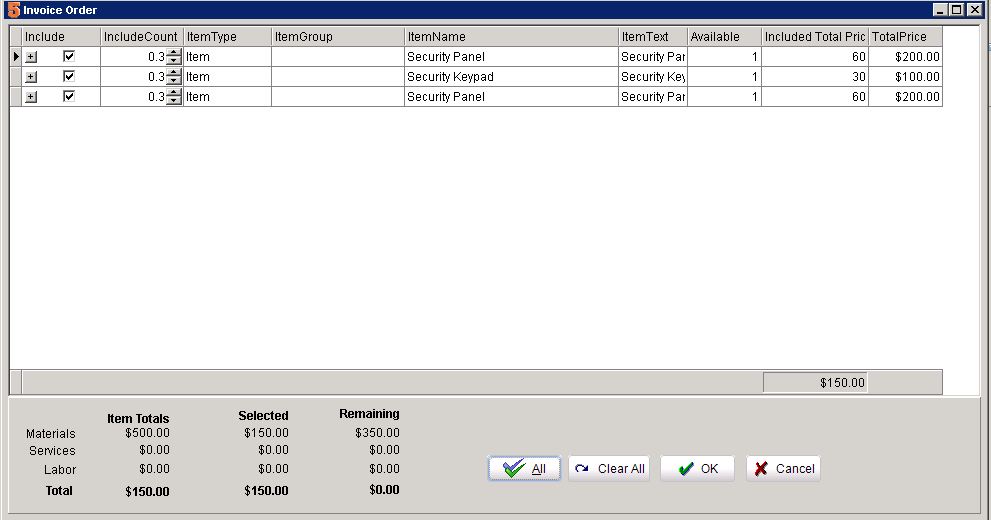This screenshot has height=520, width=991.
Task: Click Included Total Price value 30
Action: pos(815,76)
